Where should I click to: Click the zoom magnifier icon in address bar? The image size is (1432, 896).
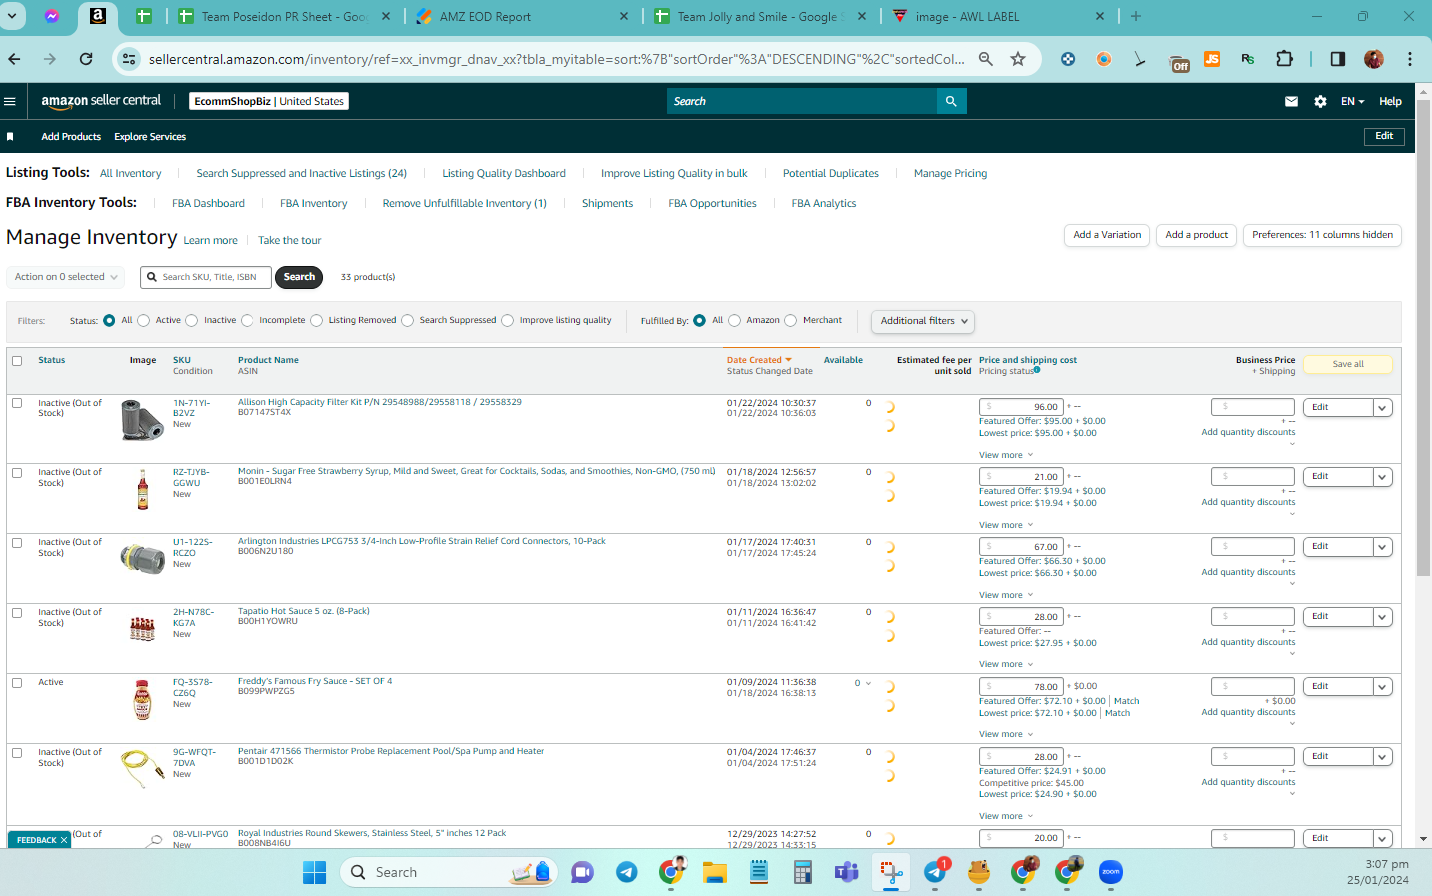pos(986,59)
